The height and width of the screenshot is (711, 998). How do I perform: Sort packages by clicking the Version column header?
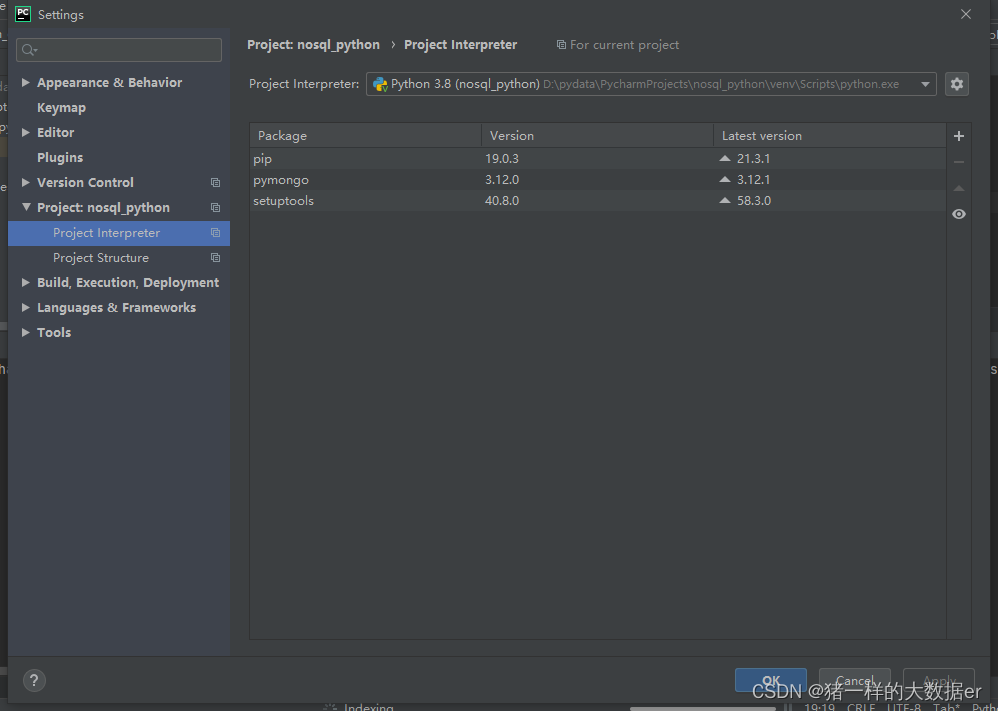(x=512, y=135)
